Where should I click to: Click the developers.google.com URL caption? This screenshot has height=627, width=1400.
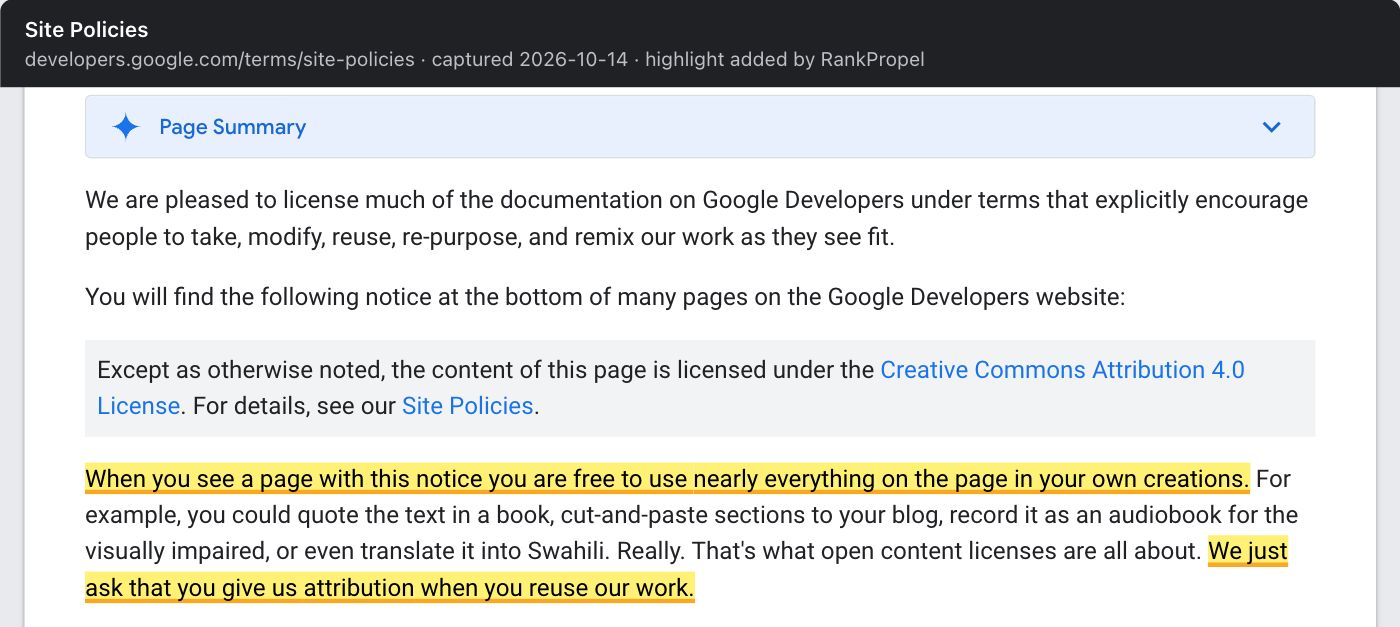coord(220,59)
